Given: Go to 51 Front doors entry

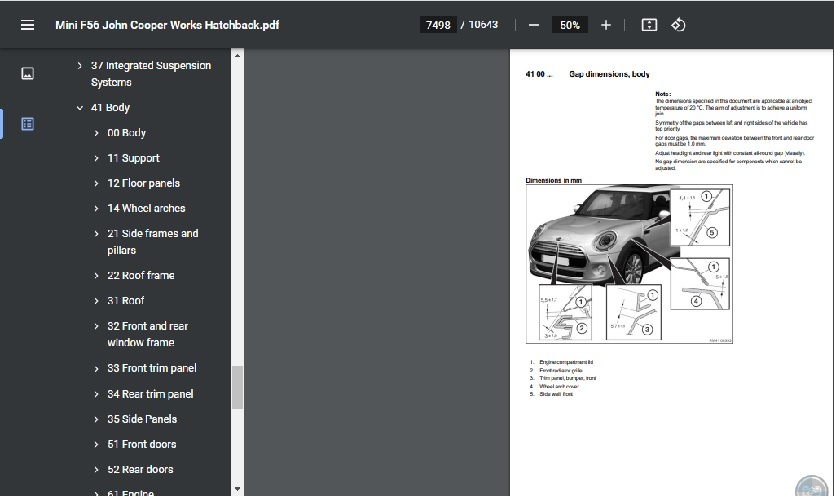Looking at the screenshot, I should click(x=141, y=444).
